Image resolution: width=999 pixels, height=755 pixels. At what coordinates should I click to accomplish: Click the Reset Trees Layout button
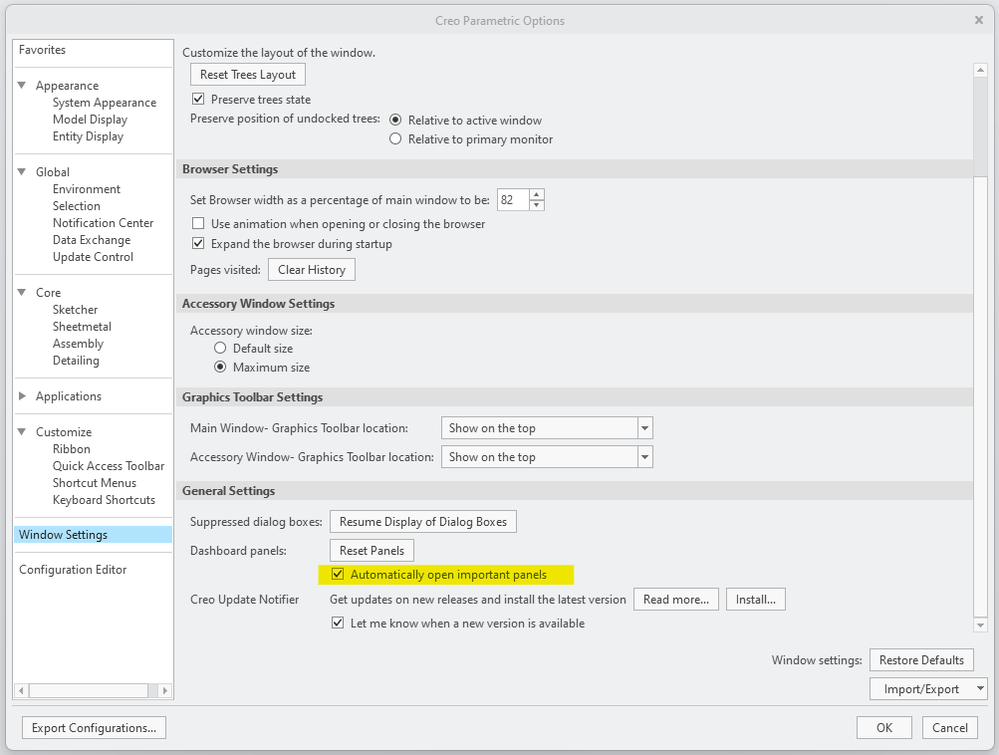(248, 75)
